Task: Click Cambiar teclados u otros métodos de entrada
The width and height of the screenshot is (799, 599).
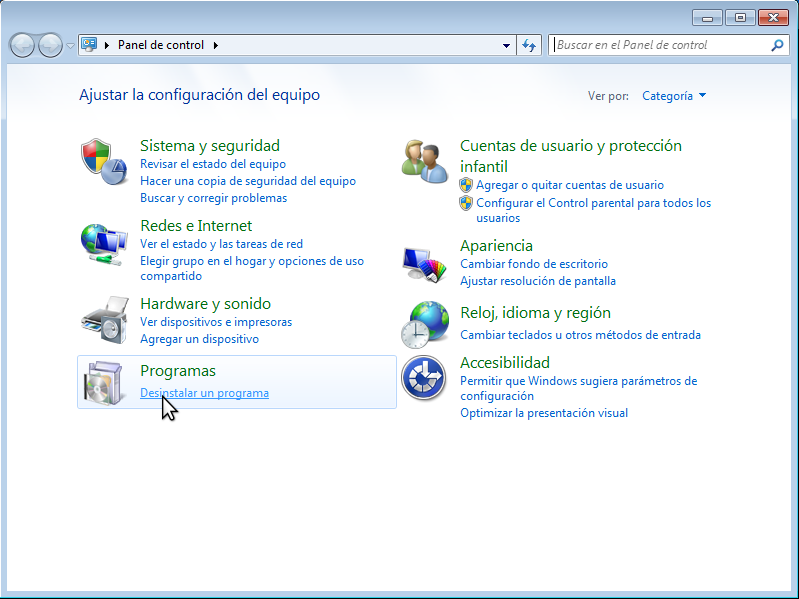Action: pyautogui.click(x=580, y=335)
